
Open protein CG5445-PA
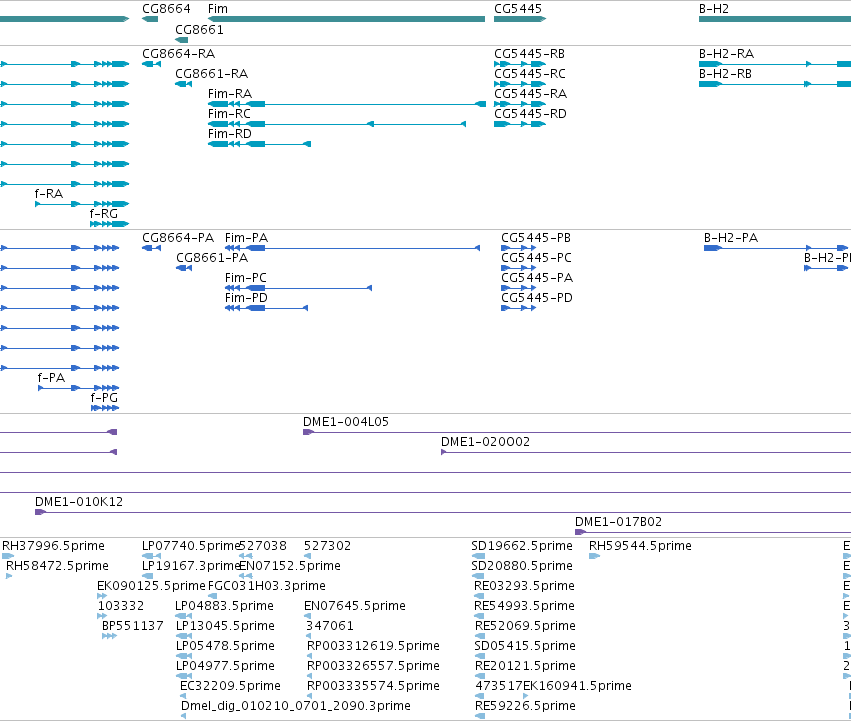(x=537, y=278)
